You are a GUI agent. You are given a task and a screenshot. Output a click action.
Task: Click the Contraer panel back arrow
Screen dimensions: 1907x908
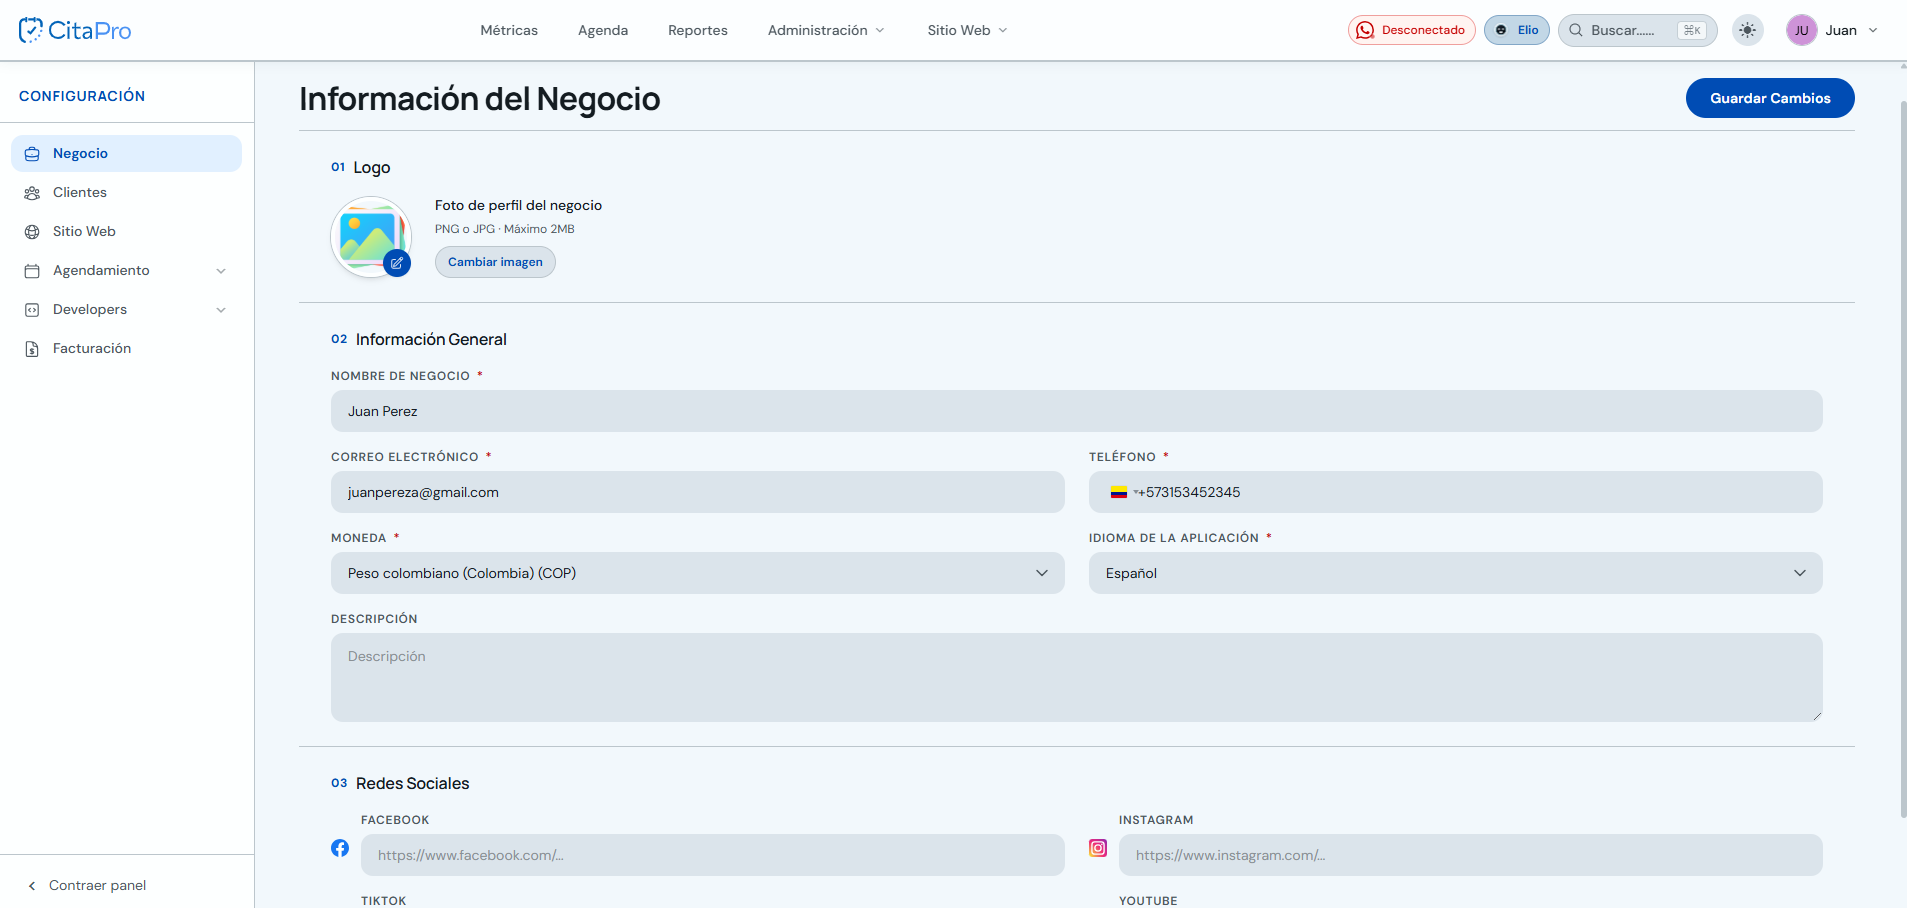tap(32, 885)
